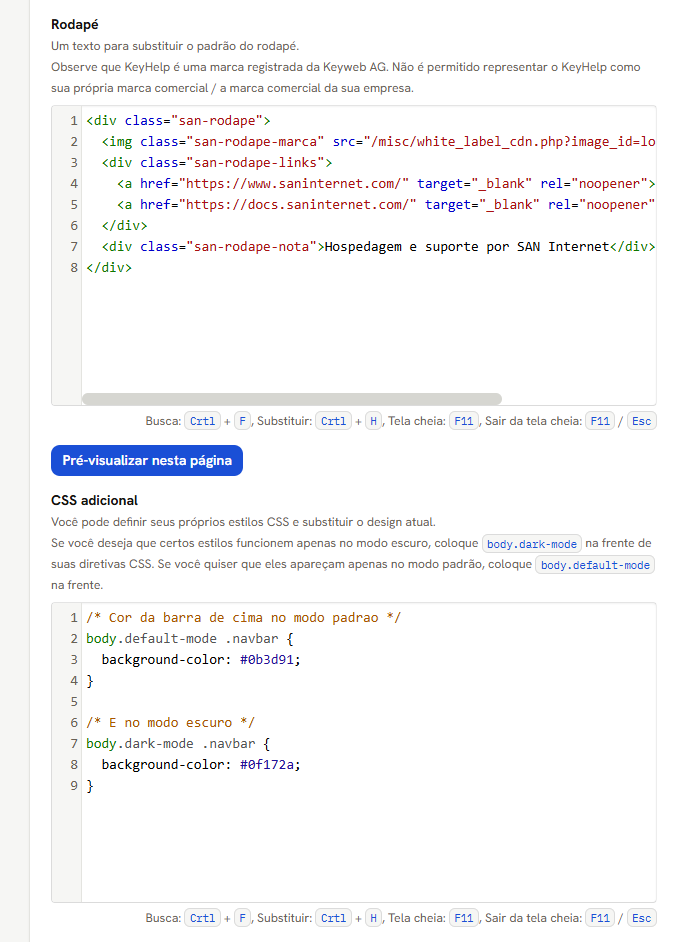Click the horizontal scrollbar of the Rodapé editor

coord(291,399)
